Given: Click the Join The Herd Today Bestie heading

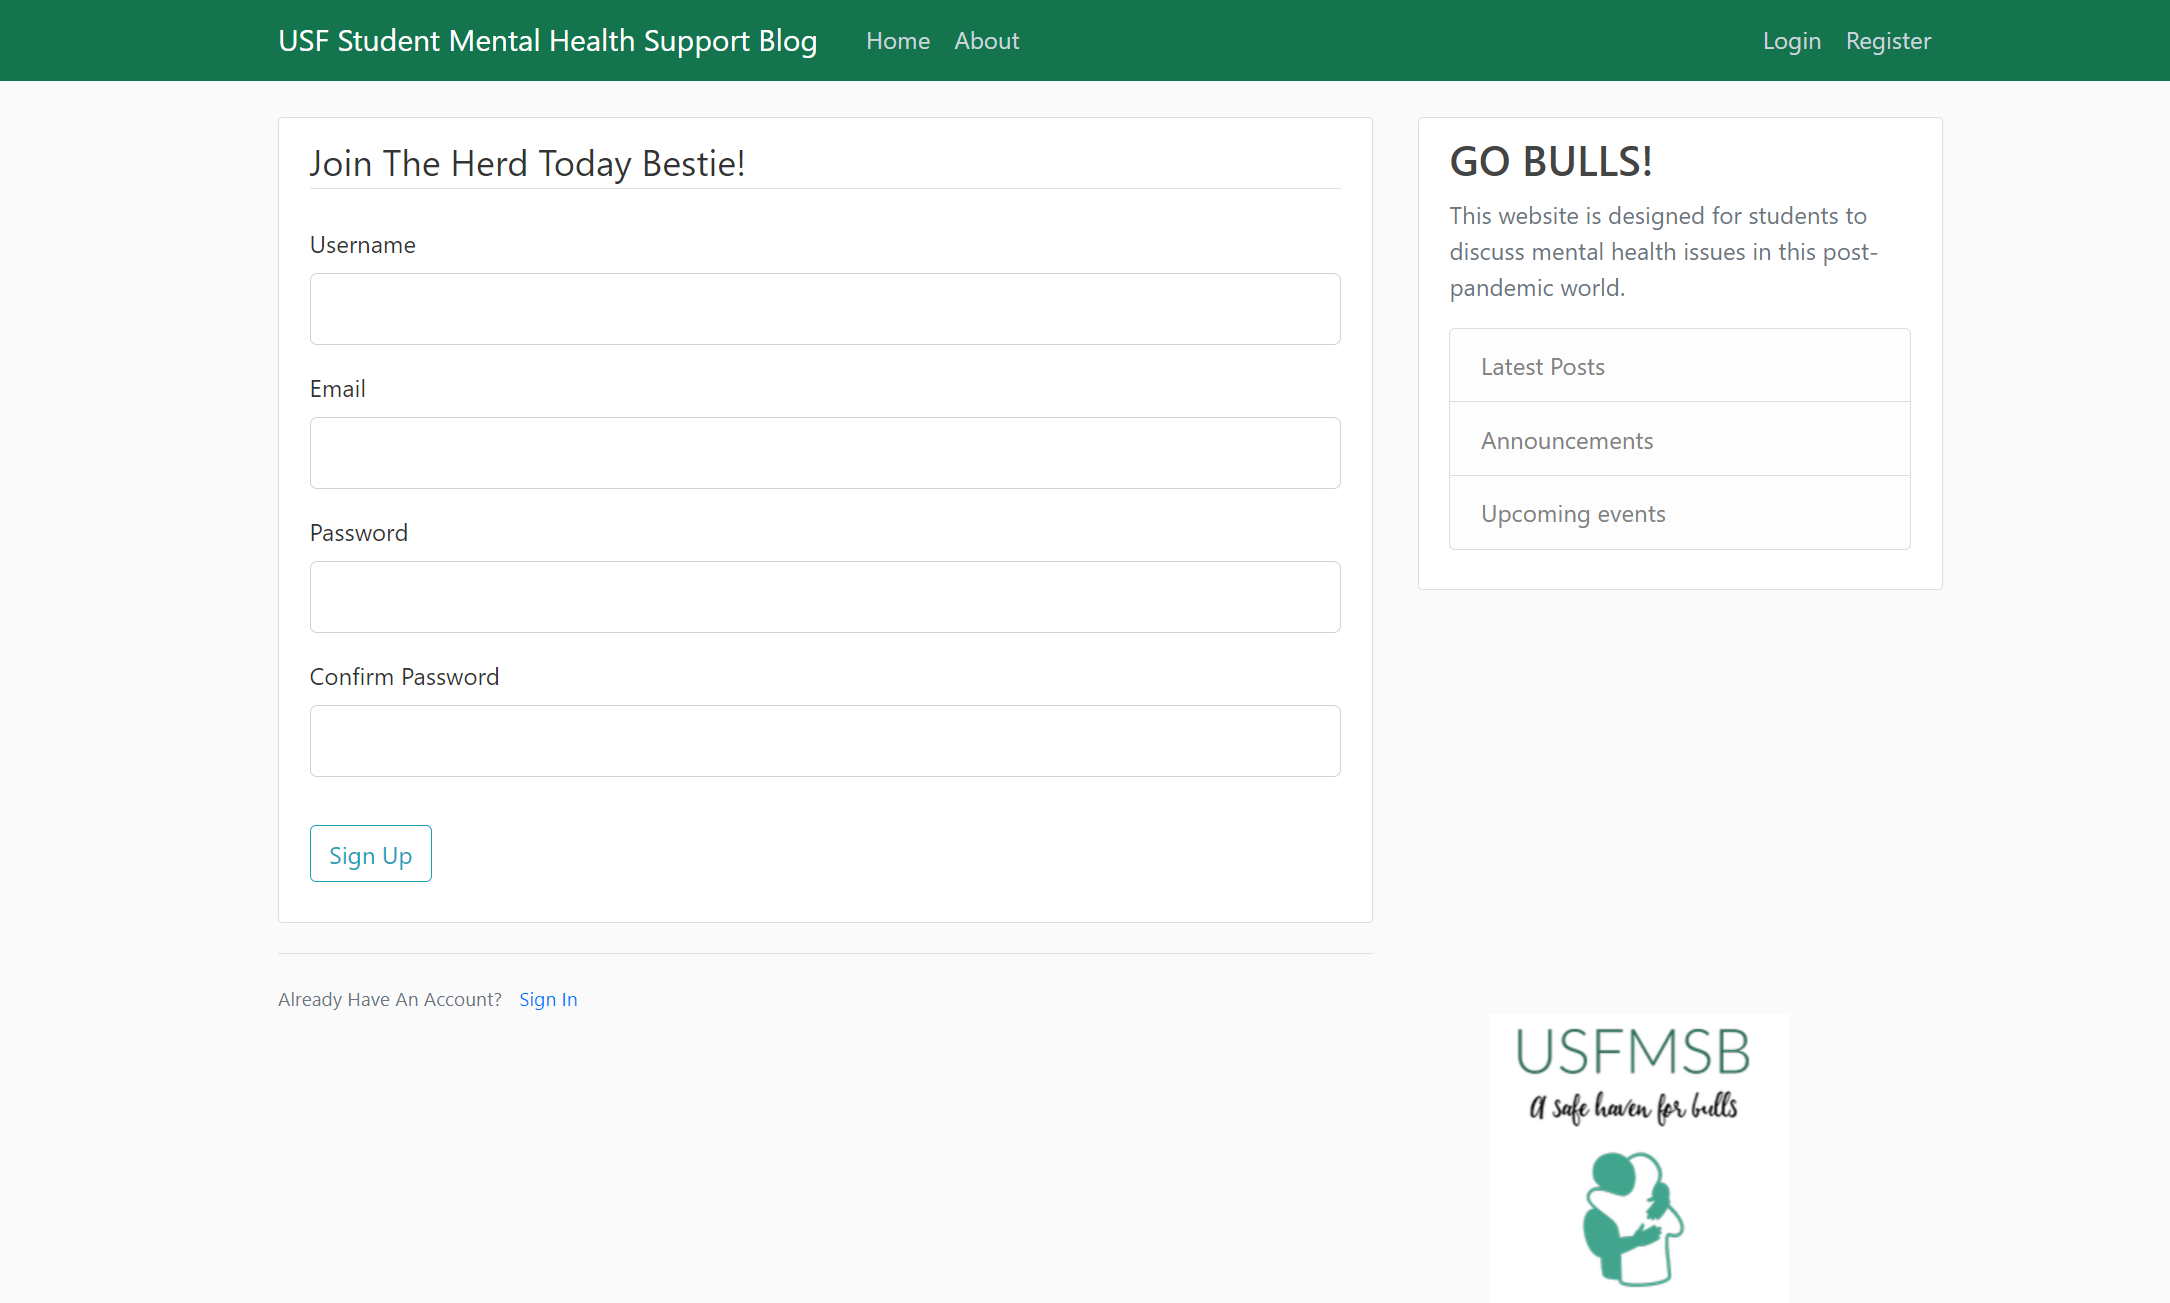Looking at the screenshot, I should 527,163.
